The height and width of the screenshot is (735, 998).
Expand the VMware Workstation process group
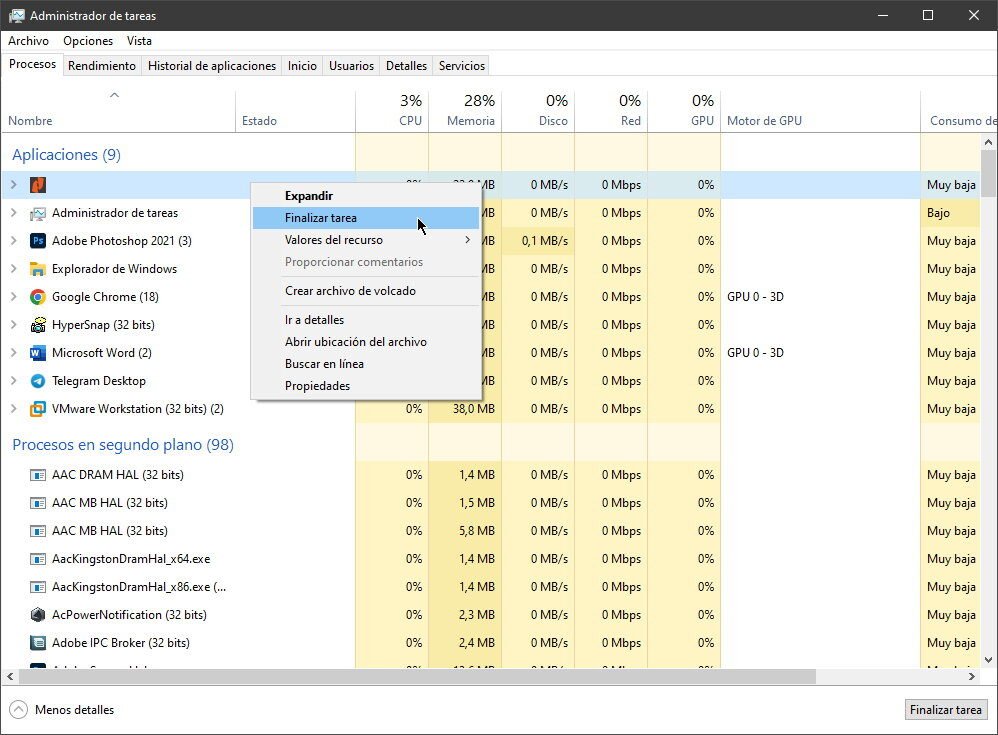click(14, 408)
